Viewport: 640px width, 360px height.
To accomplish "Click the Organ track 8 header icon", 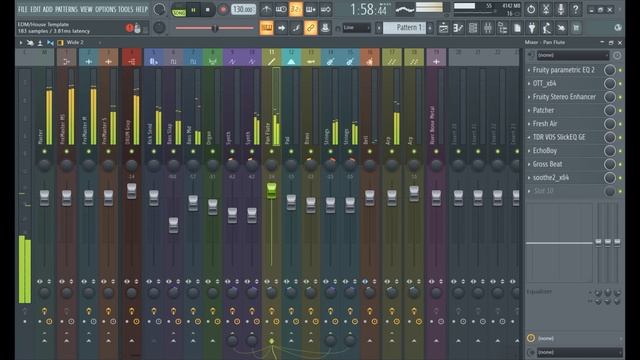I will pyautogui.click(x=212, y=61).
